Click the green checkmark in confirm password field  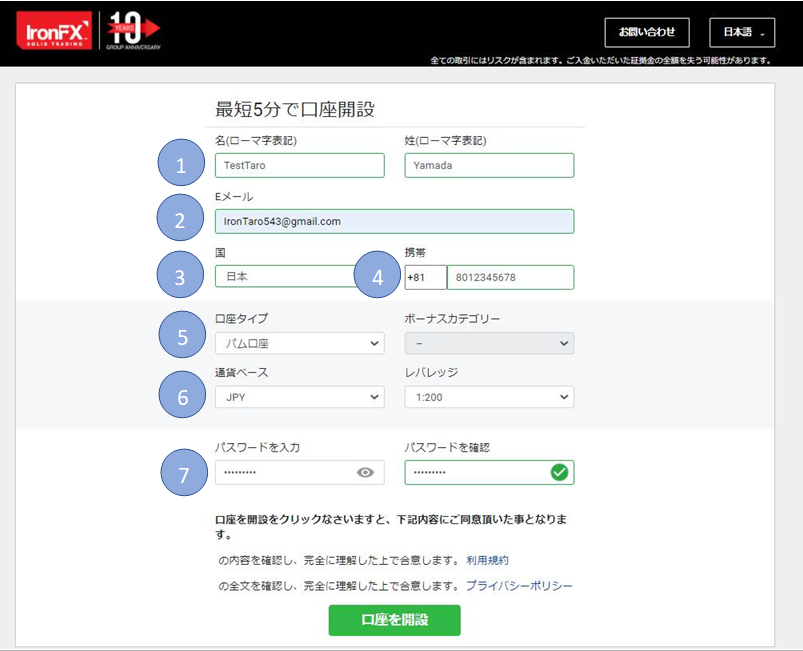(x=559, y=472)
